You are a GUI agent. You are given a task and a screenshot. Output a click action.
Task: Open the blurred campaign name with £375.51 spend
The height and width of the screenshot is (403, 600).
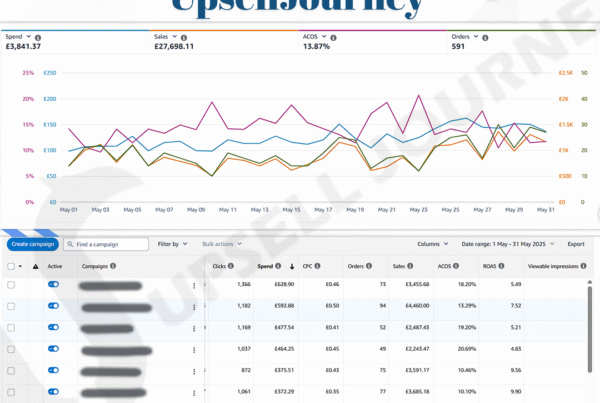(111, 372)
